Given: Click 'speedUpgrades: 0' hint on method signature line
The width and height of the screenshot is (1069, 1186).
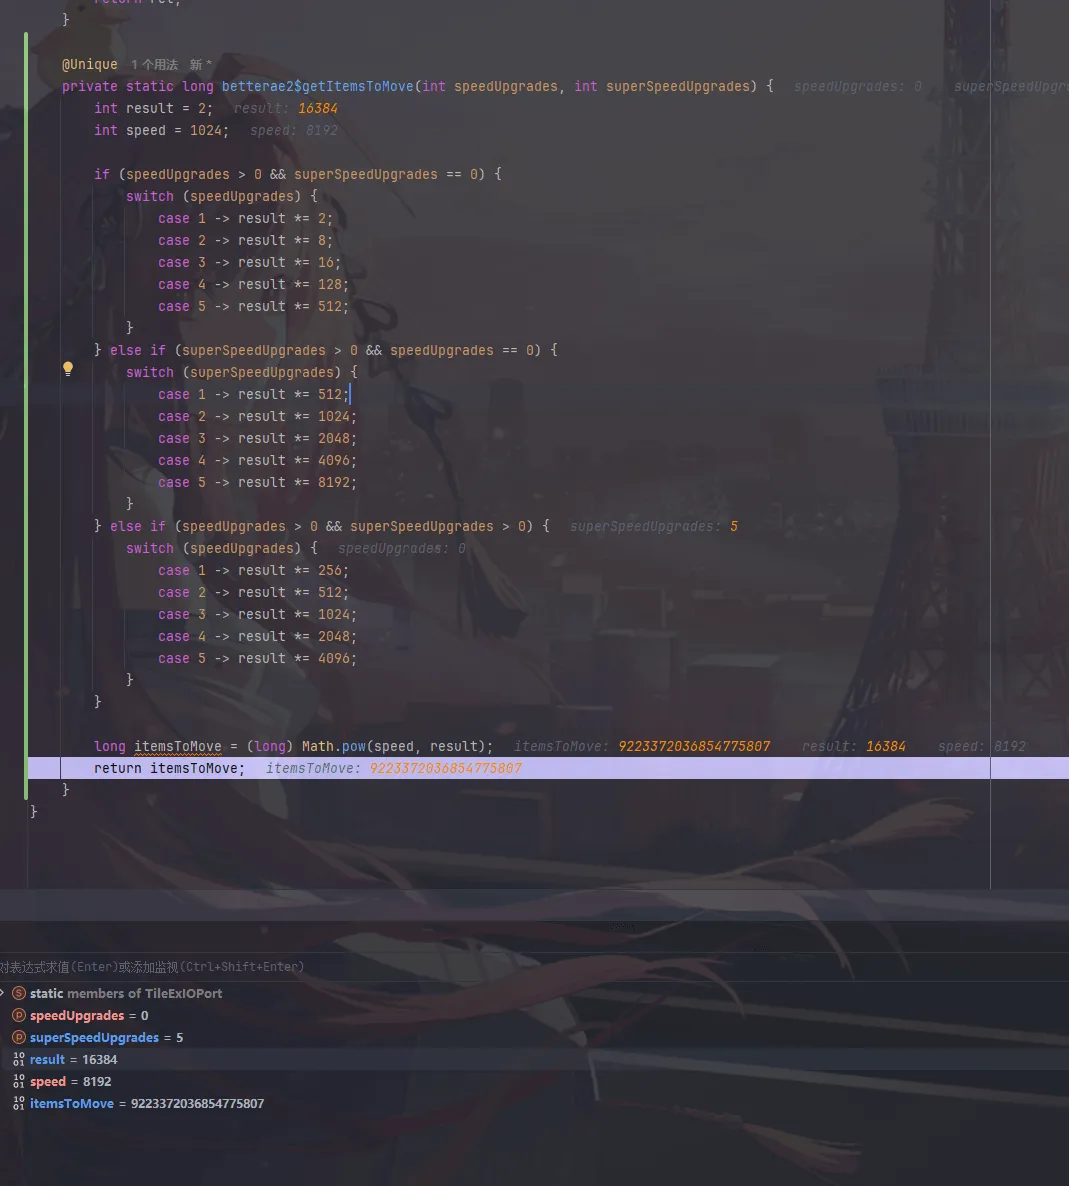Looking at the screenshot, I should click(858, 86).
